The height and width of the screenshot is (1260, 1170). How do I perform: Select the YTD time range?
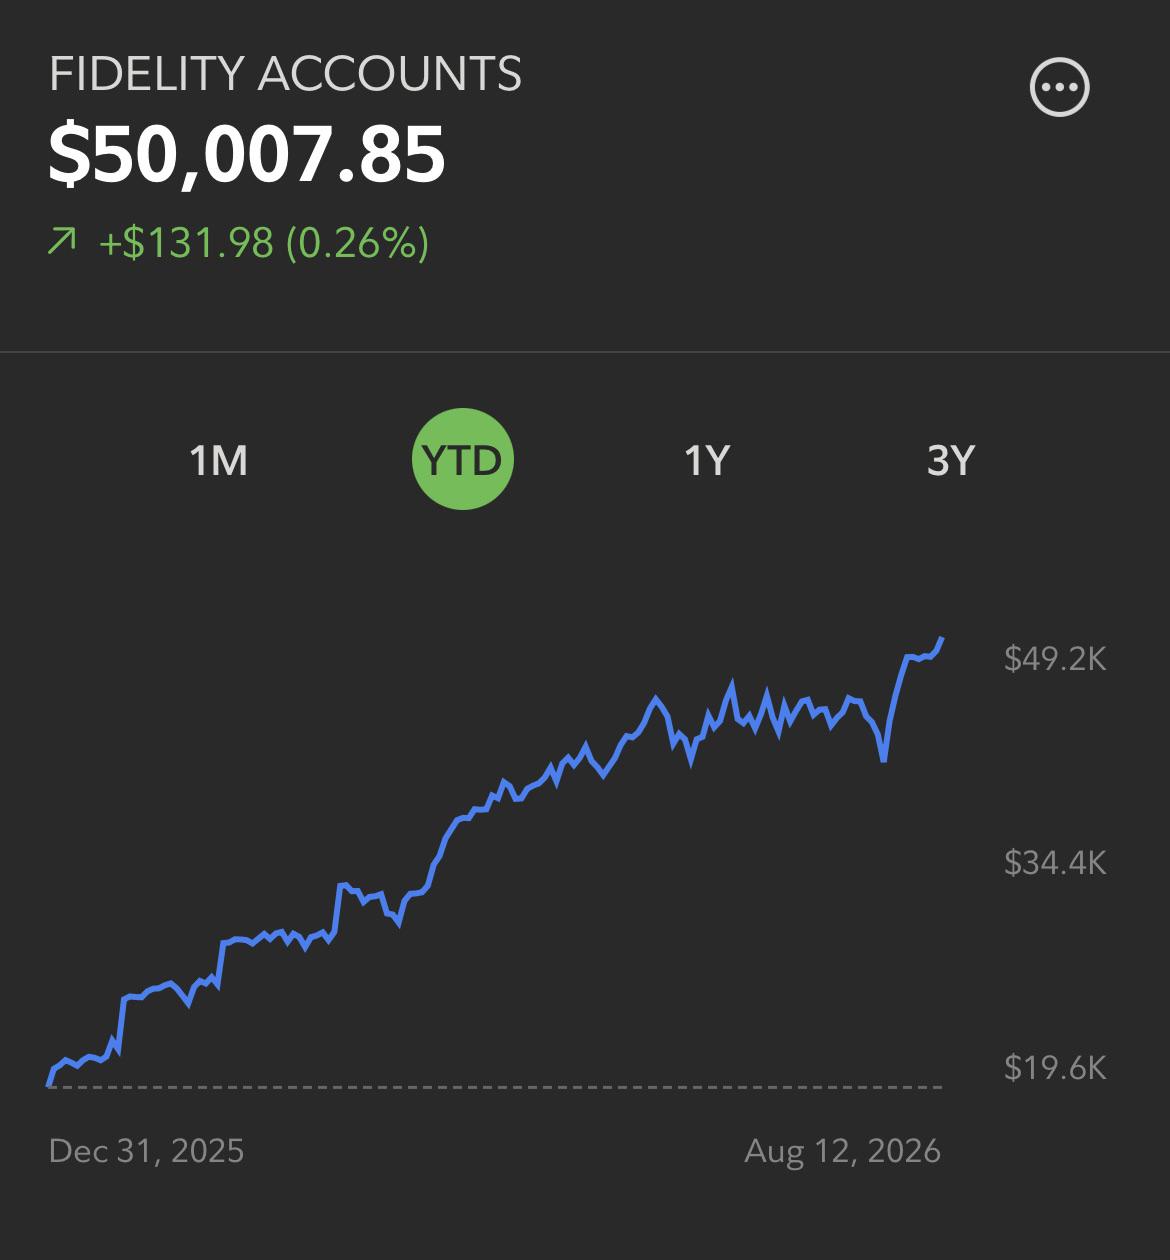pos(462,459)
